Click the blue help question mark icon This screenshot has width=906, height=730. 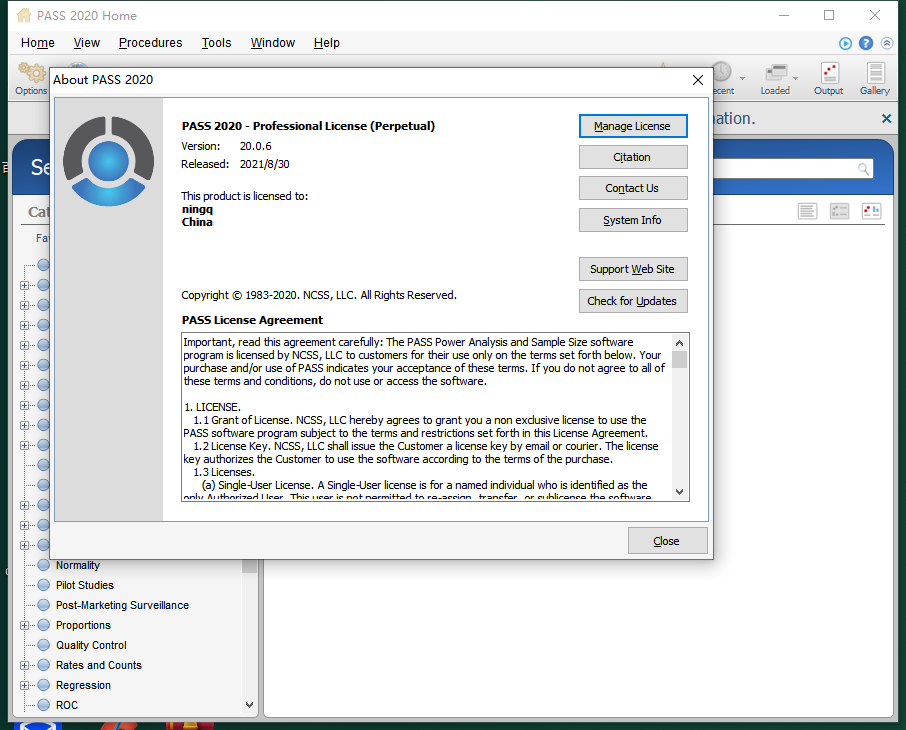(866, 43)
